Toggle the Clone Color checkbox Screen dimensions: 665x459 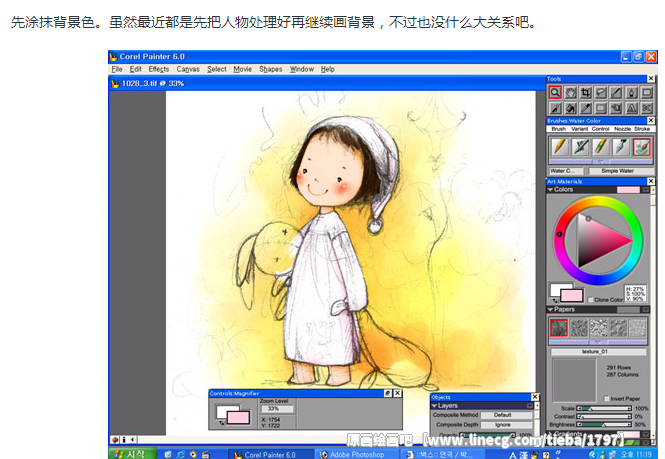590,299
